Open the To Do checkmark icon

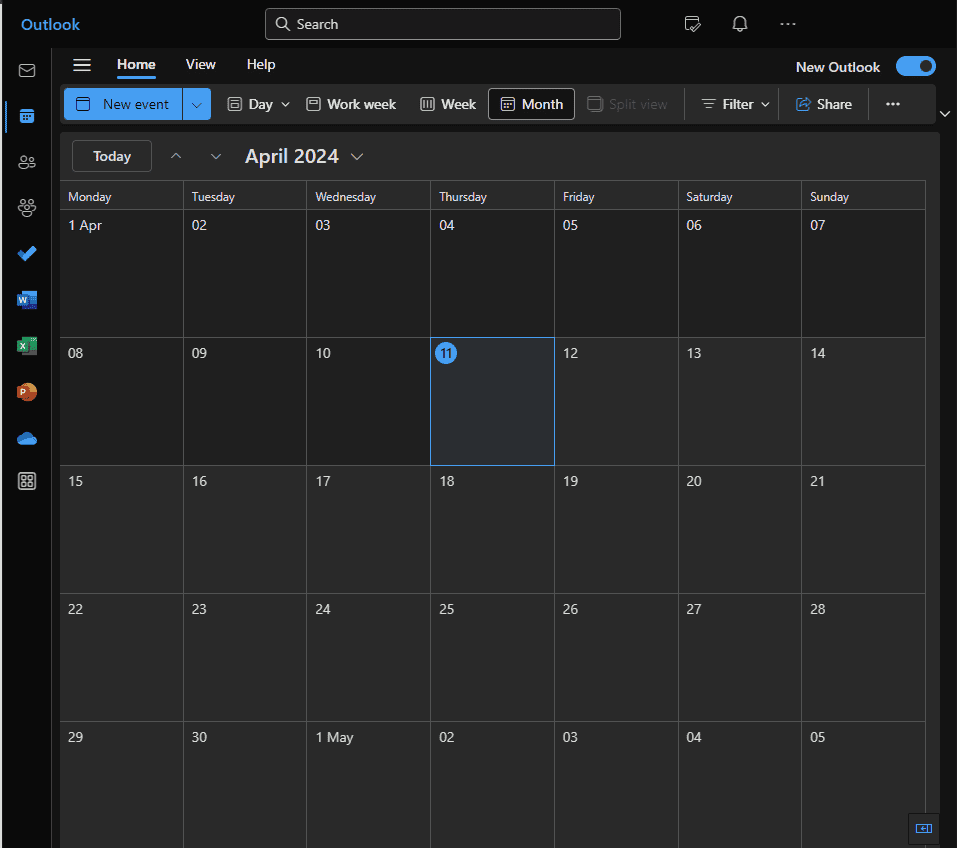(27, 253)
